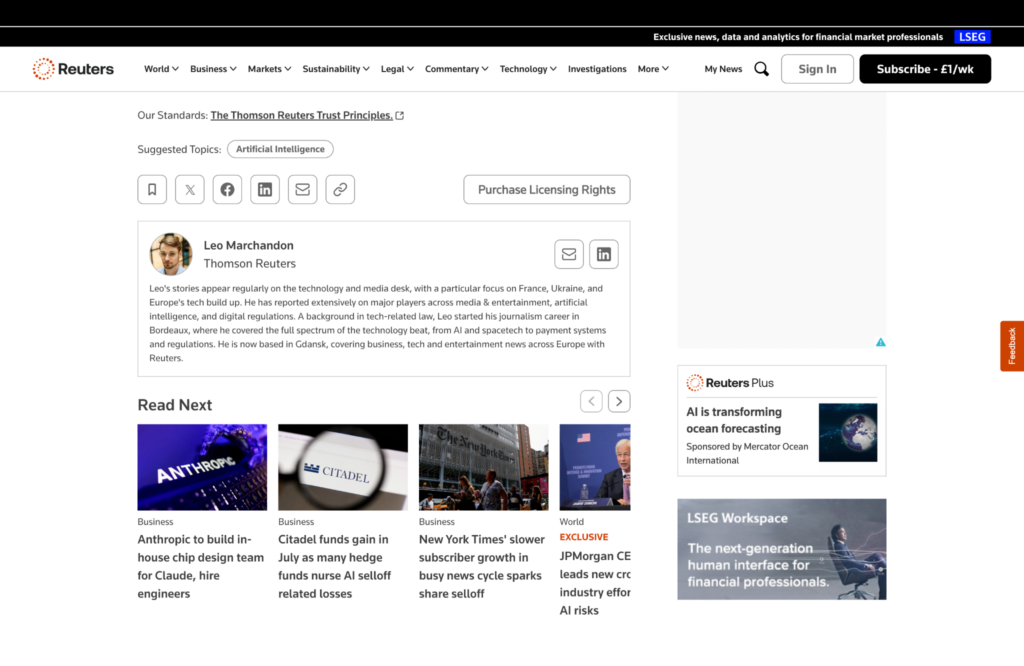The image size is (1024, 666).
Task: Click Business label above Citadel headline
Action: pyautogui.click(x=296, y=522)
